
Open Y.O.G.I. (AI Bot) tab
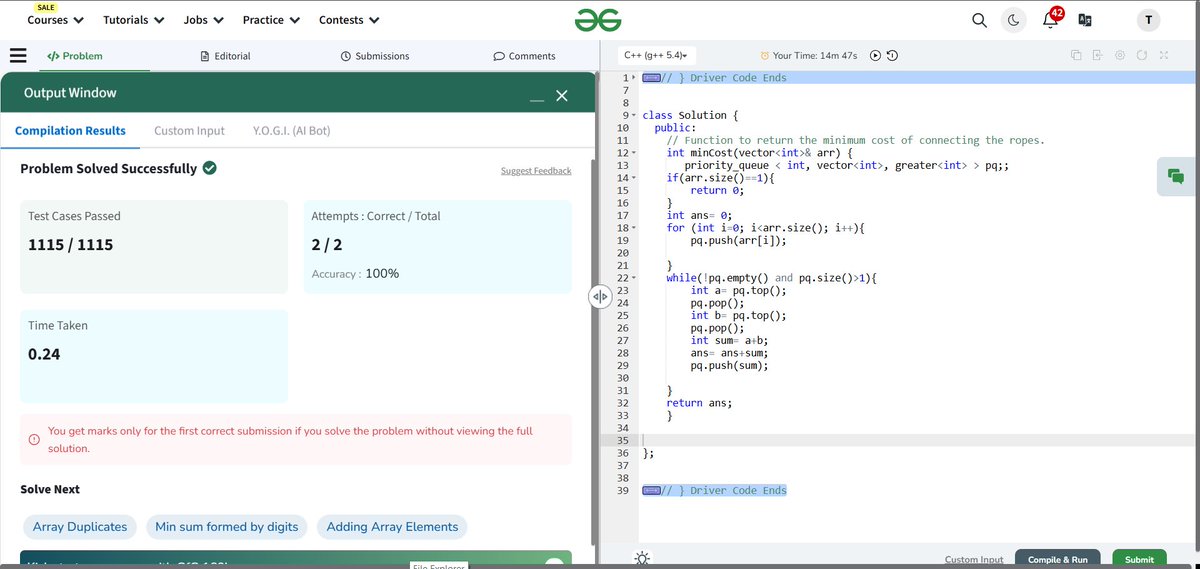click(x=291, y=130)
